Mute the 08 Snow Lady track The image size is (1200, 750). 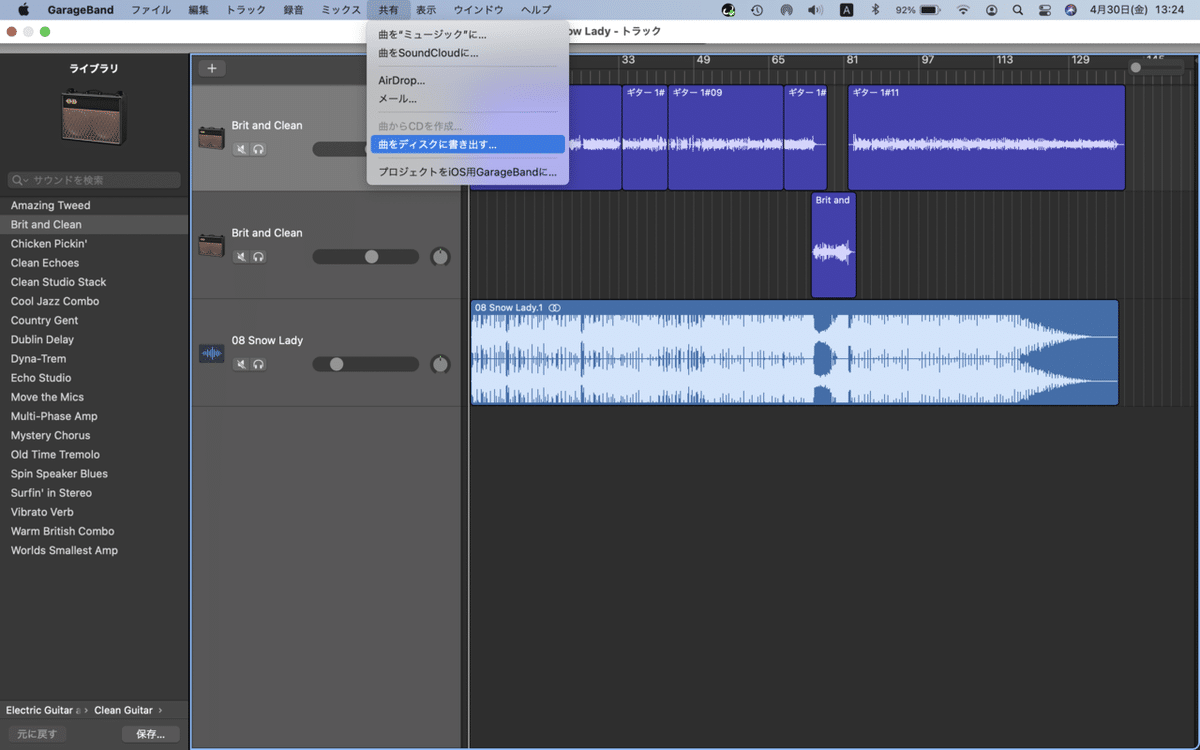click(x=241, y=364)
